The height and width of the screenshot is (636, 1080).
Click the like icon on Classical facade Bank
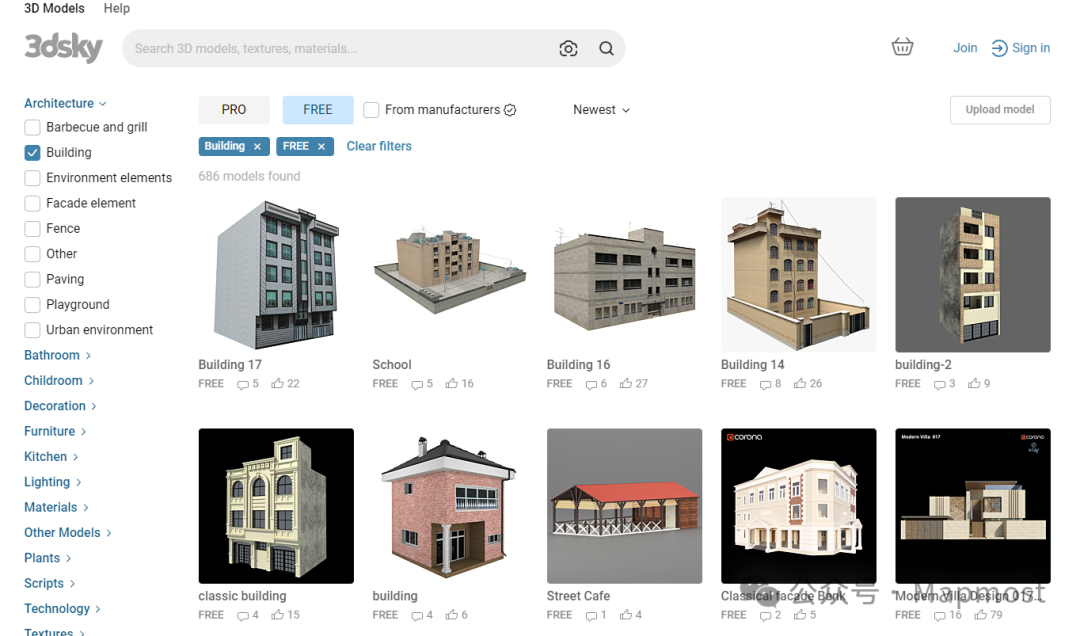click(800, 615)
